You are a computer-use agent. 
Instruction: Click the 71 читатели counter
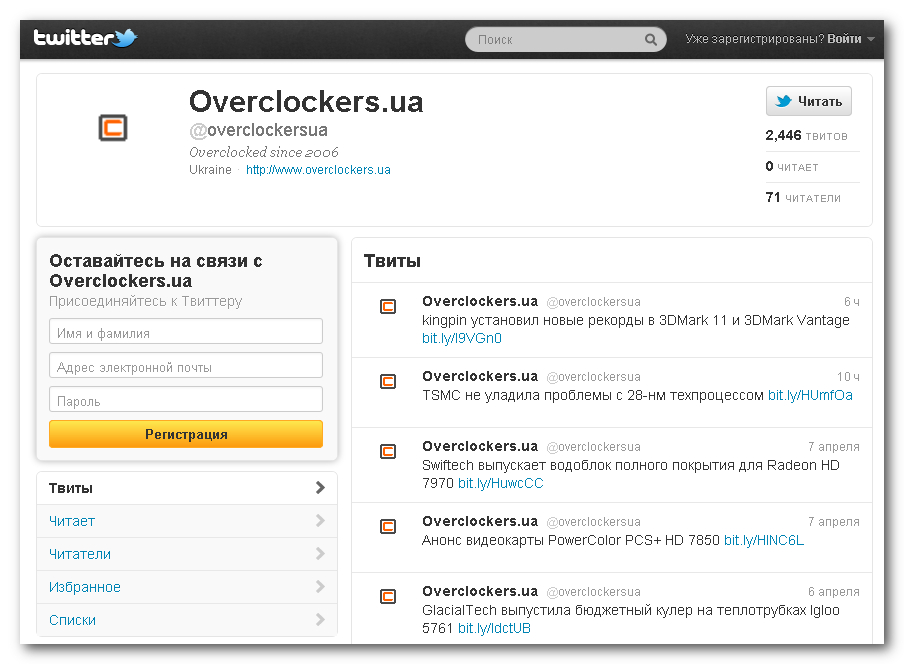(x=803, y=198)
